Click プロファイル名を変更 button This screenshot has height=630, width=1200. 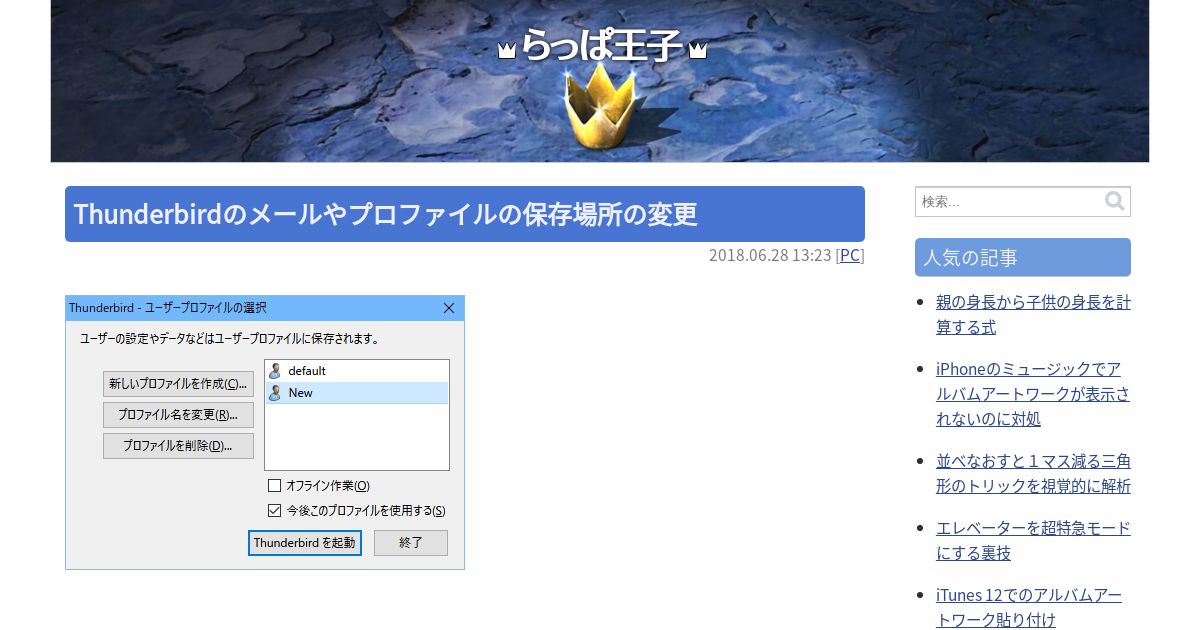click(178, 415)
